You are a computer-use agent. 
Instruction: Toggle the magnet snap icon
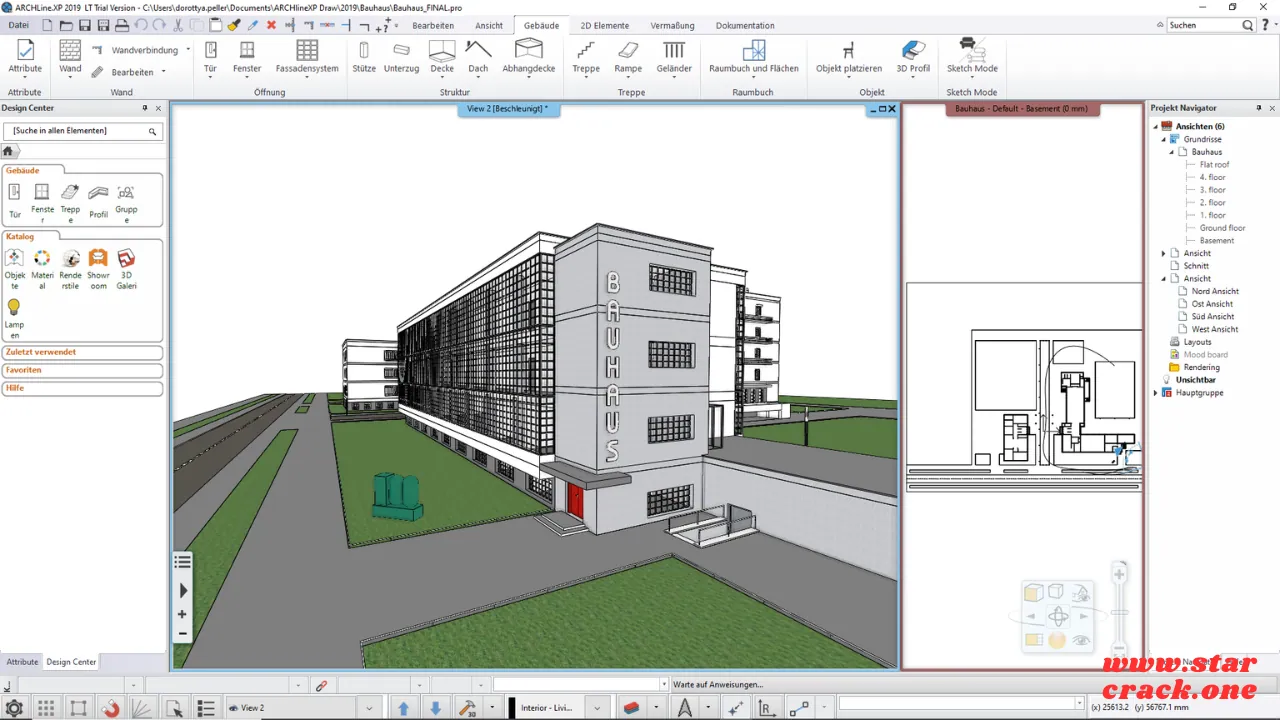(111, 708)
